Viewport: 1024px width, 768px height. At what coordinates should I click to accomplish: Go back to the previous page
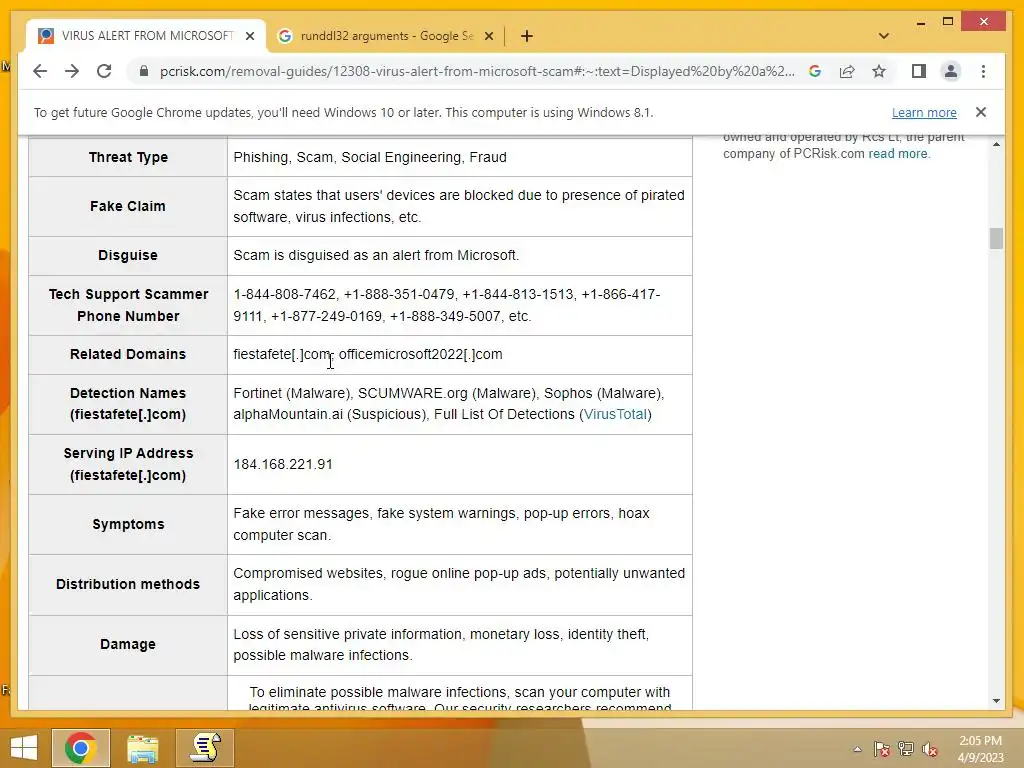coord(40,71)
